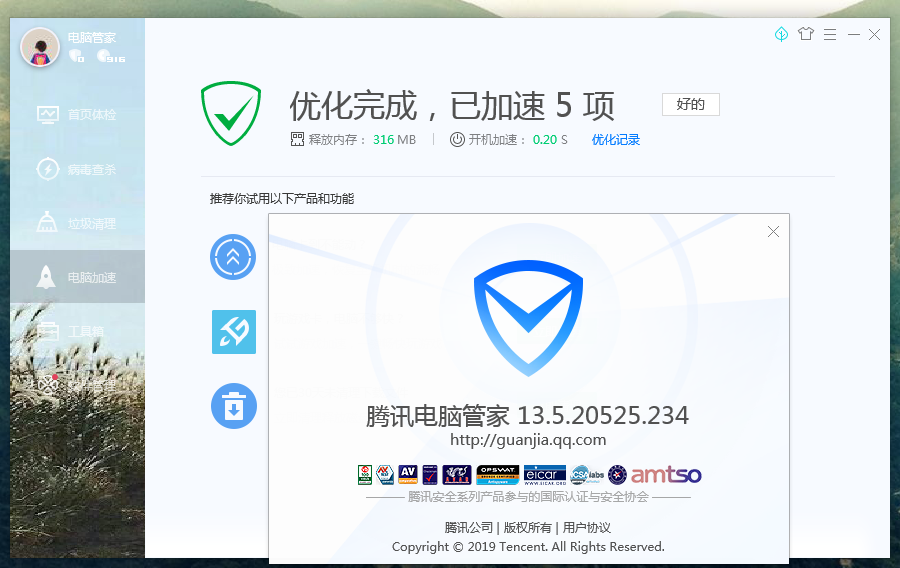Click the 腾讯电脑管家 13.5.20525.234 version text
Screen dimensions: 900x568
[527, 415]
